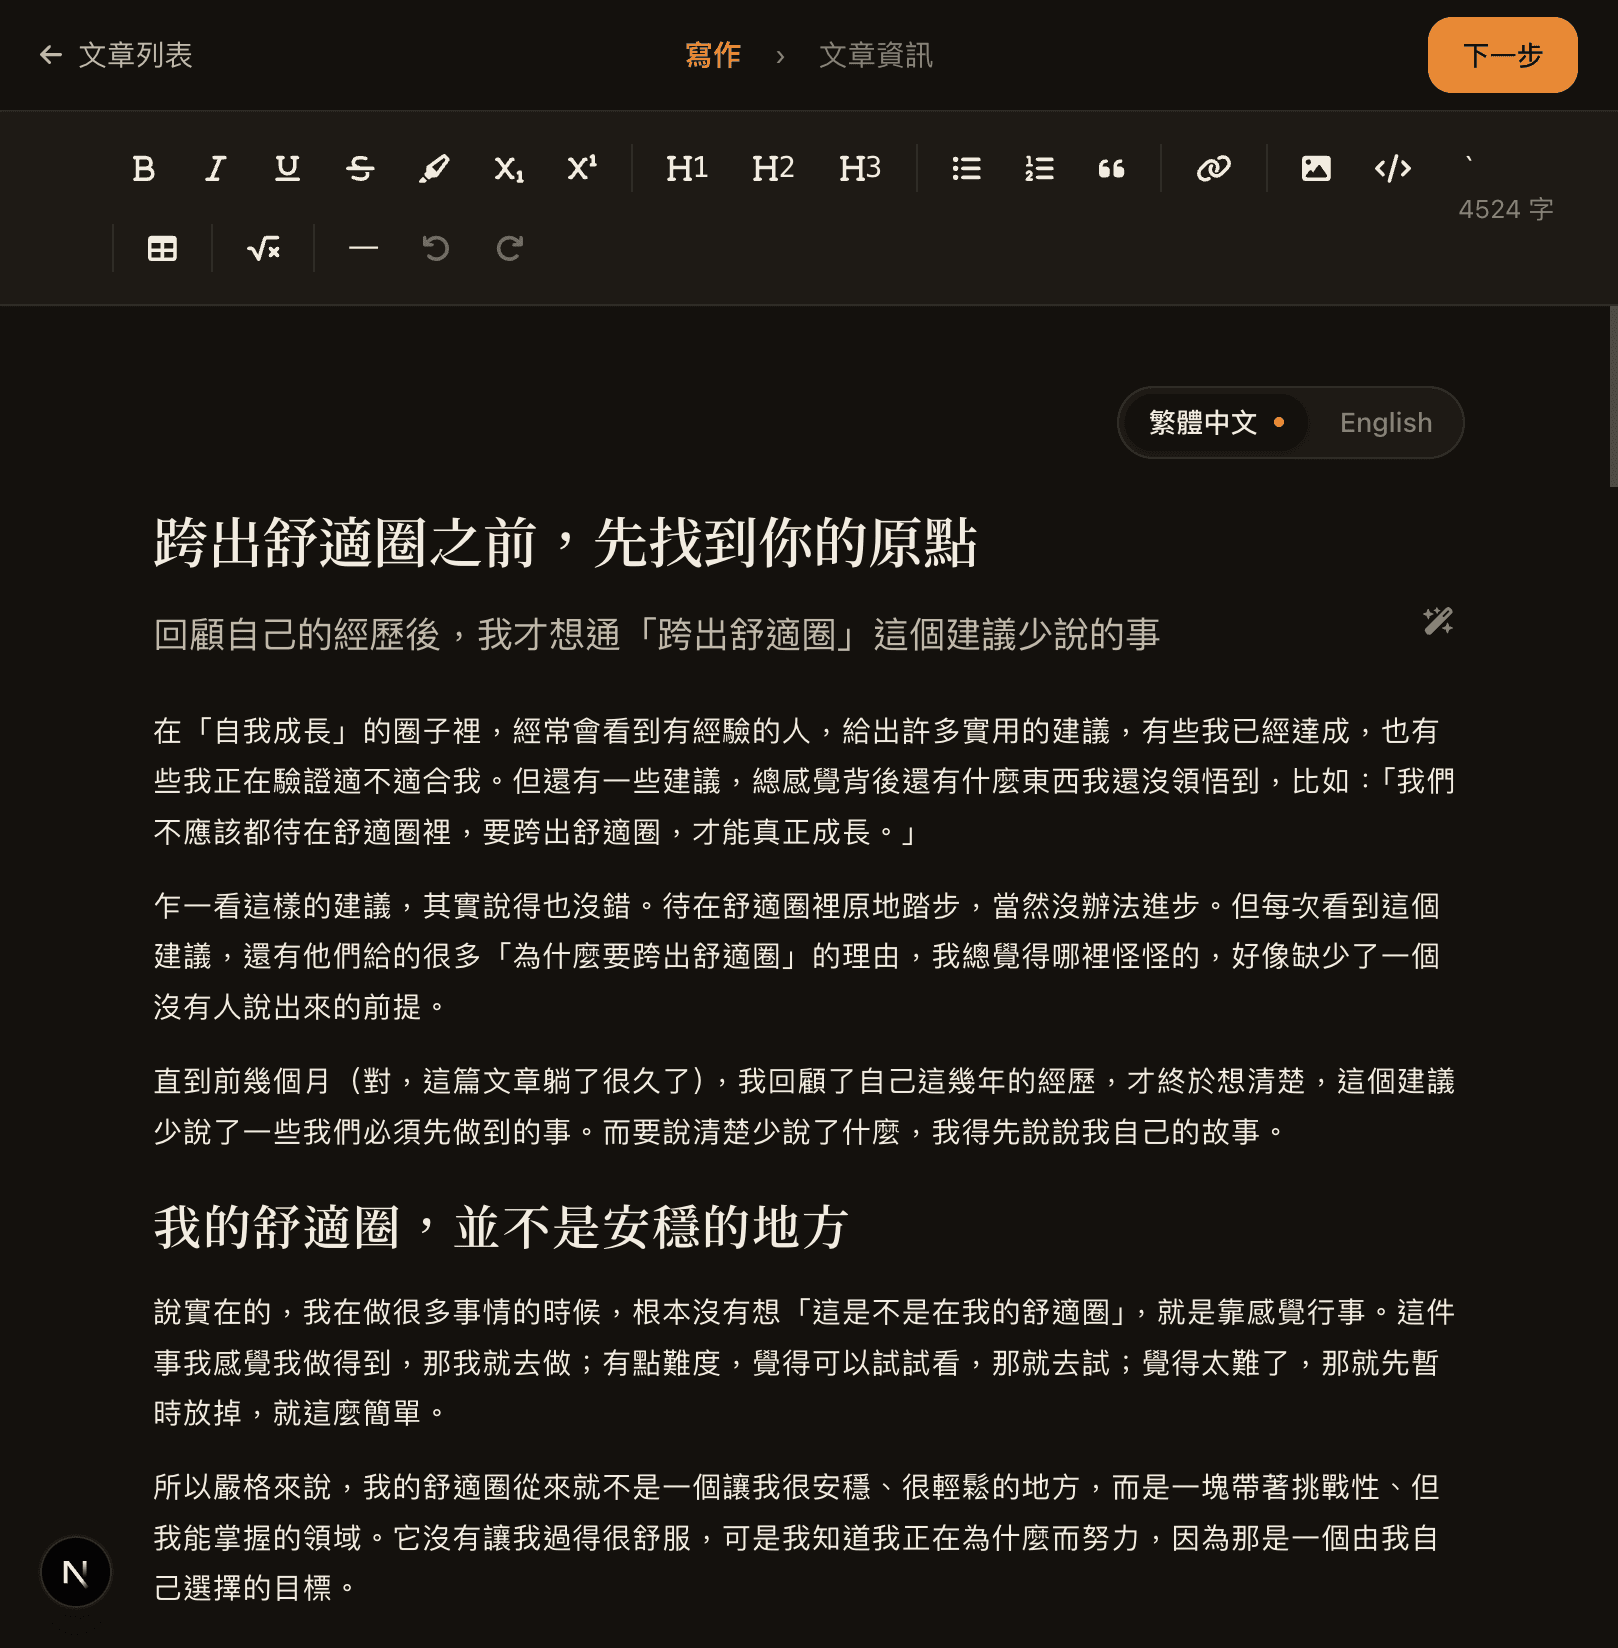1618x1648 pixels.
Task: Insert a table
Action: [162, 248]
